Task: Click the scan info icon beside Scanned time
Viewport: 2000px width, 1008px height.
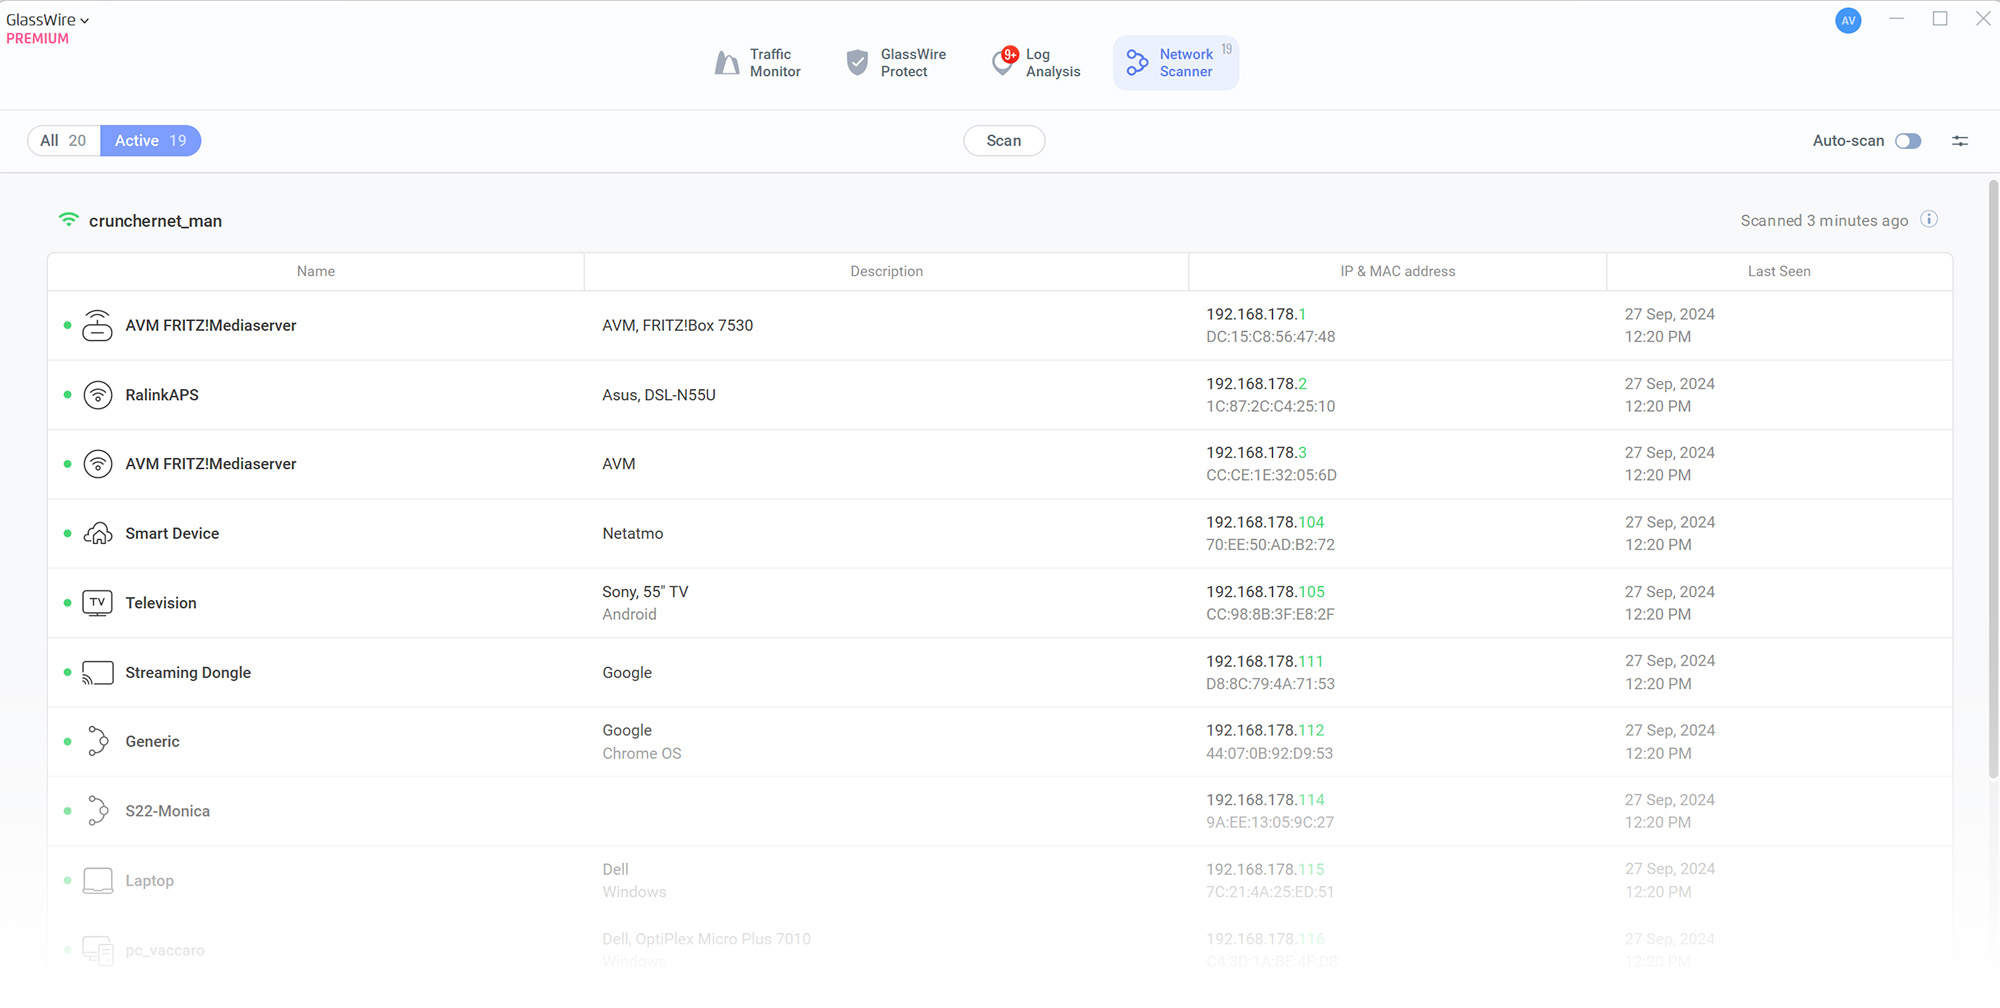Action: tap(1929, 219)
